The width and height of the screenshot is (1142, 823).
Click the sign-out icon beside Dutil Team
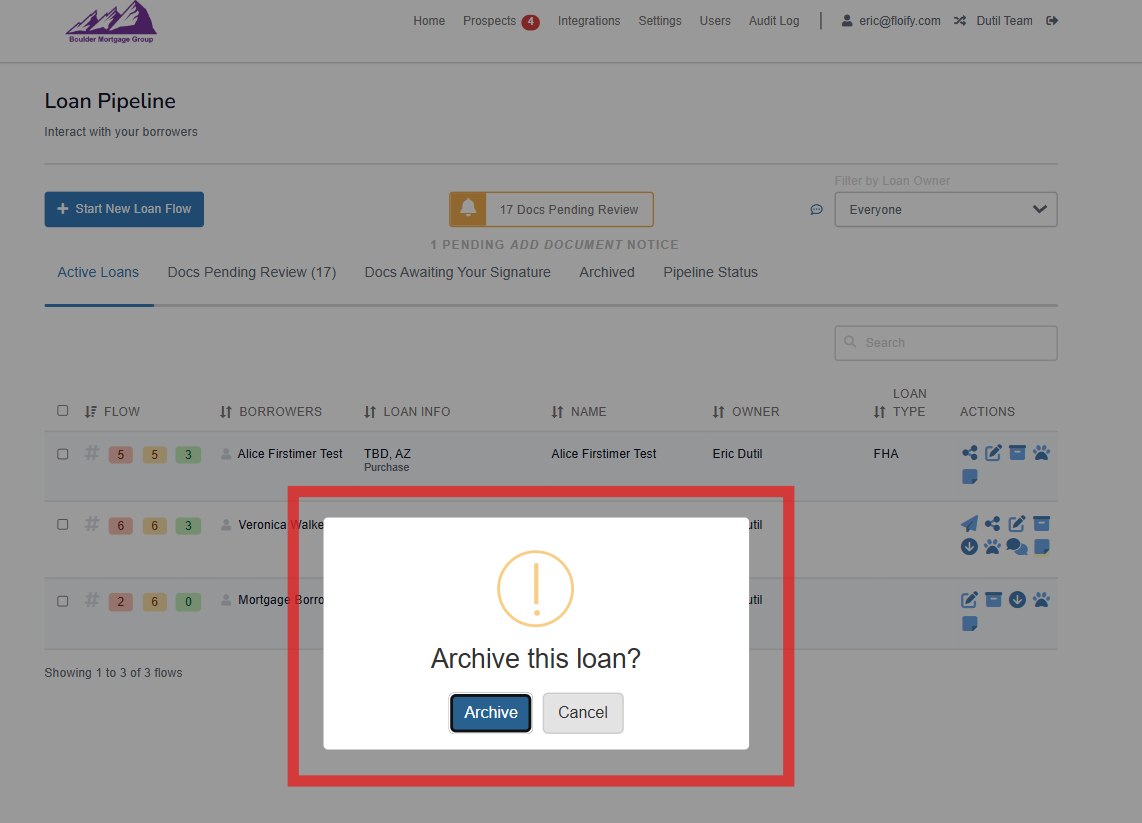point(1052,21)
